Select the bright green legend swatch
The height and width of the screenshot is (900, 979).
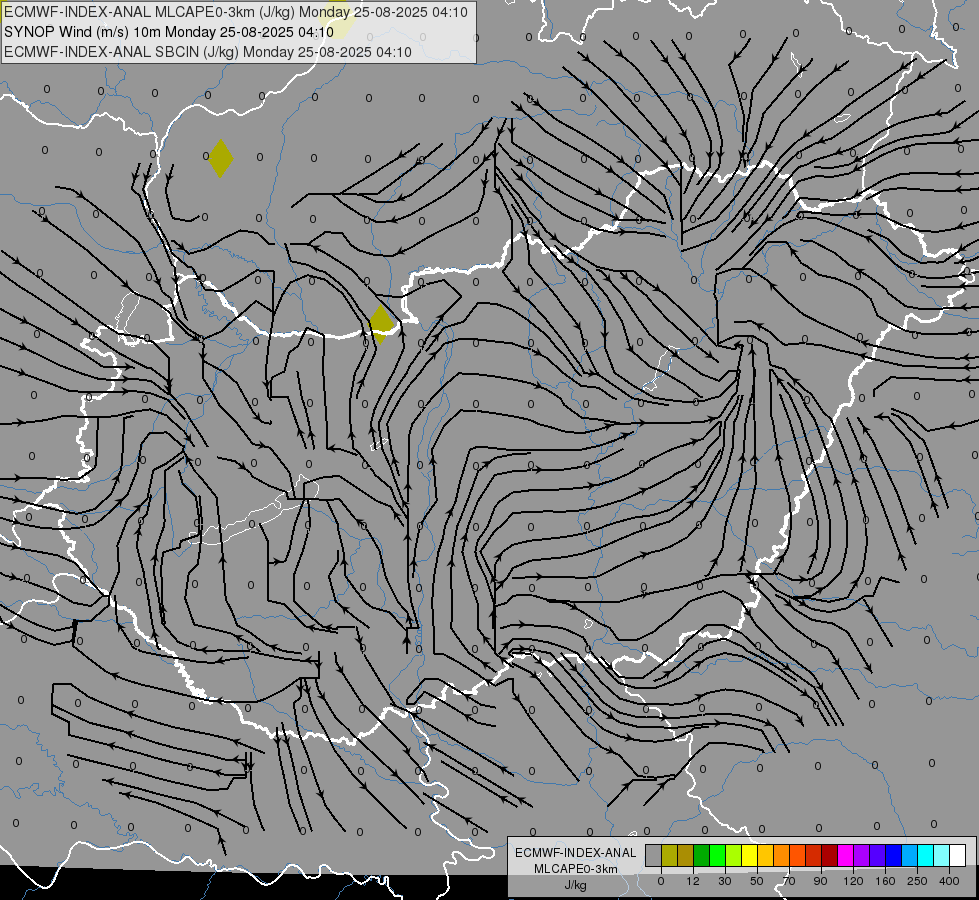(x=717, y=855)
